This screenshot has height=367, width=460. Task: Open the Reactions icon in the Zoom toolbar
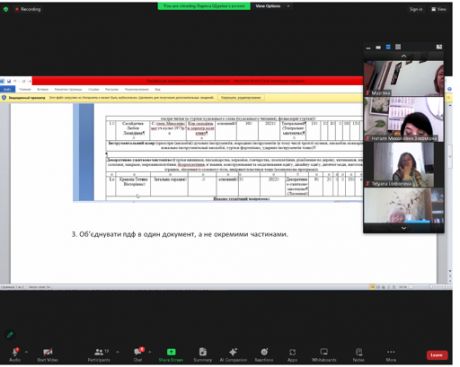coord(264,354)
